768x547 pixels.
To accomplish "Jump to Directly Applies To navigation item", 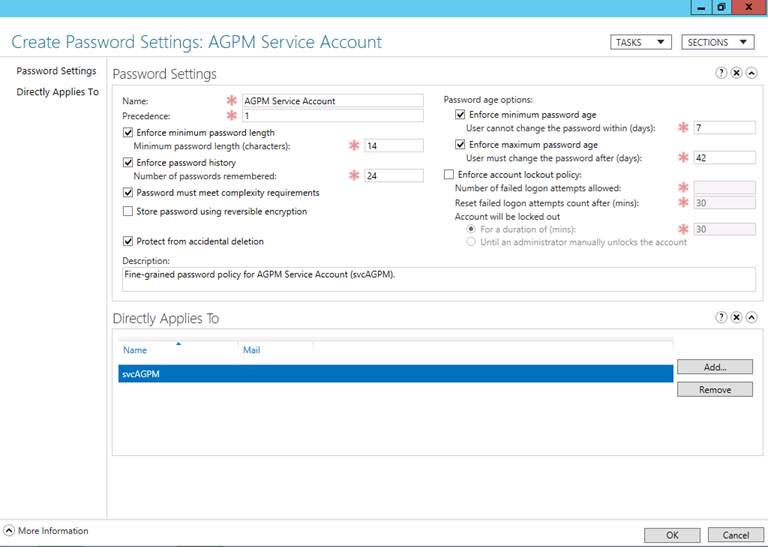I will pos(57,92).
